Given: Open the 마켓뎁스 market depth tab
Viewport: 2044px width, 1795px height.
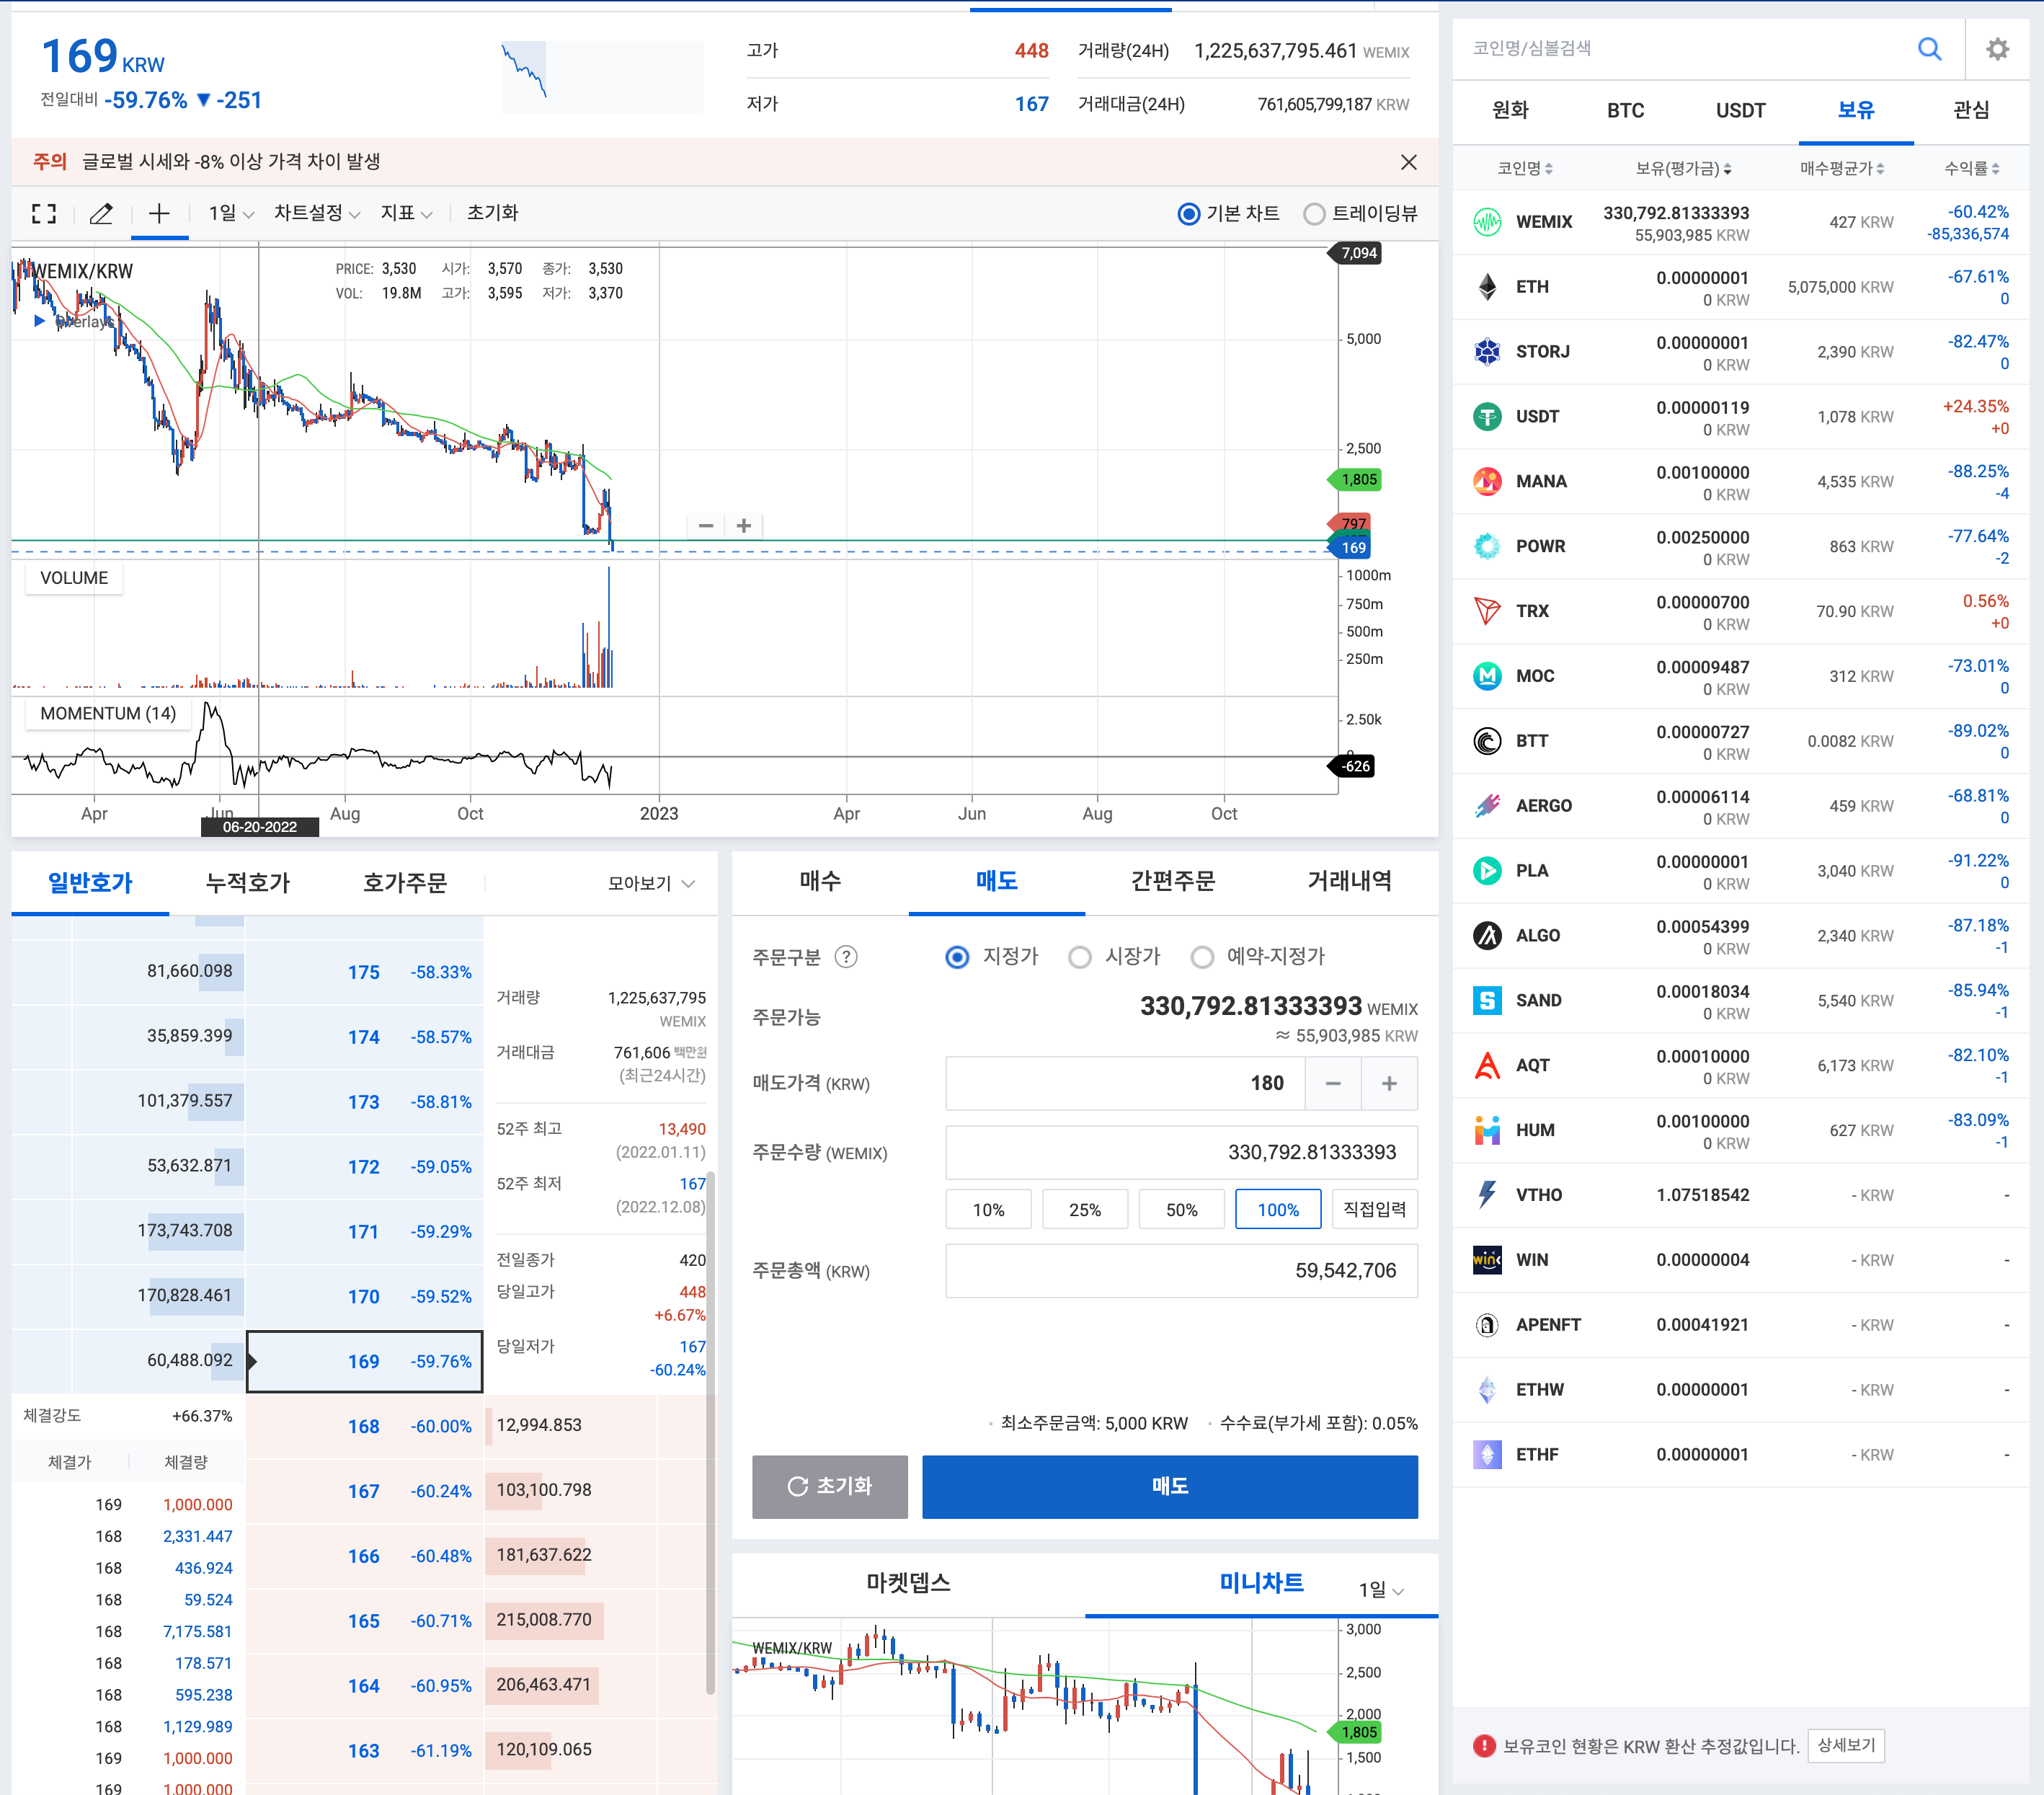Looking at the screenshot, I should click(908, 1583).
